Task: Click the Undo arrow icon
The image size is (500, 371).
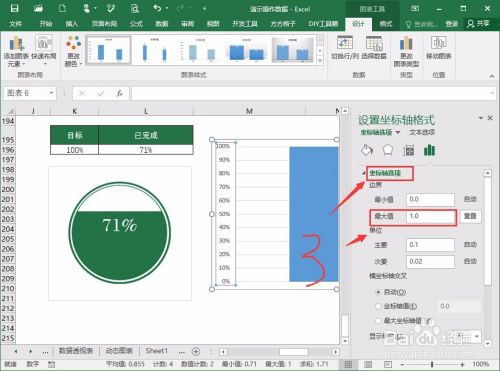Action: [157, 8]
